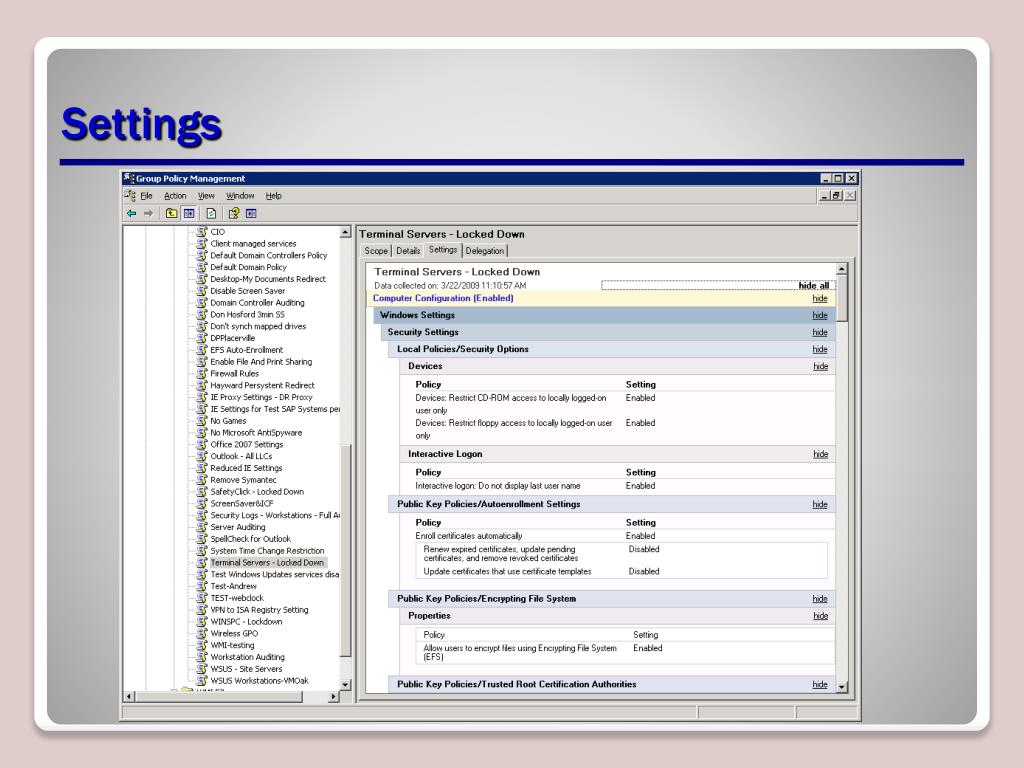
Task: Click the GPO icon beside Default Domain Policy
Action: [202, 267]
